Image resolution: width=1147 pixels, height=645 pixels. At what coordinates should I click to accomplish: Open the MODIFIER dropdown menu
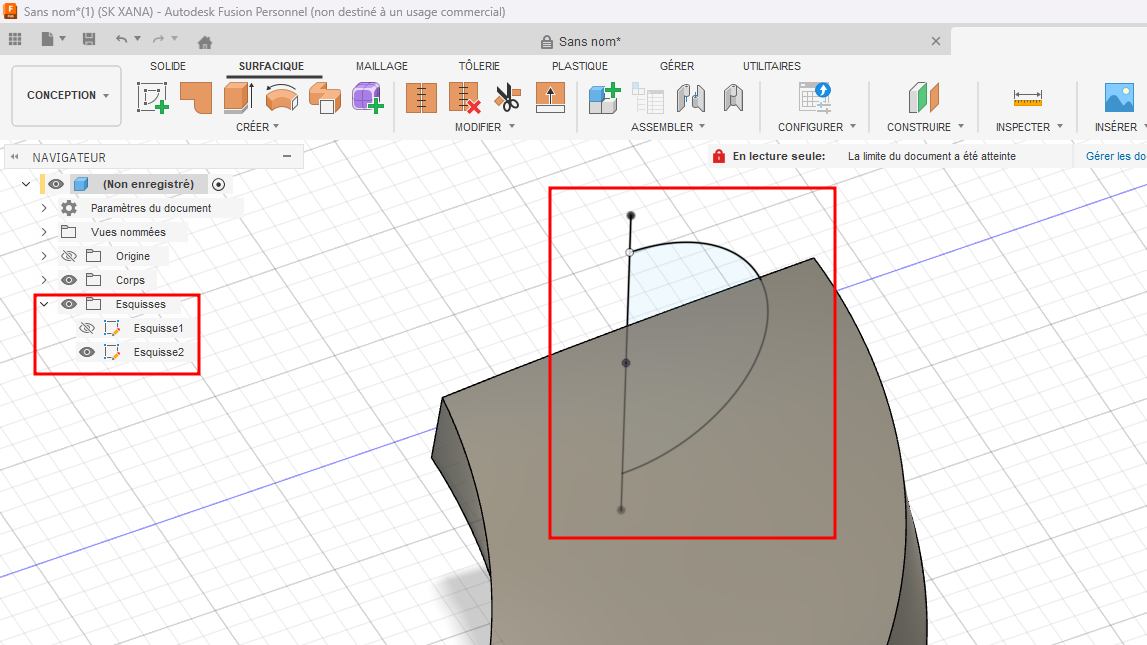pyautogui.click(x=485, y=127)
